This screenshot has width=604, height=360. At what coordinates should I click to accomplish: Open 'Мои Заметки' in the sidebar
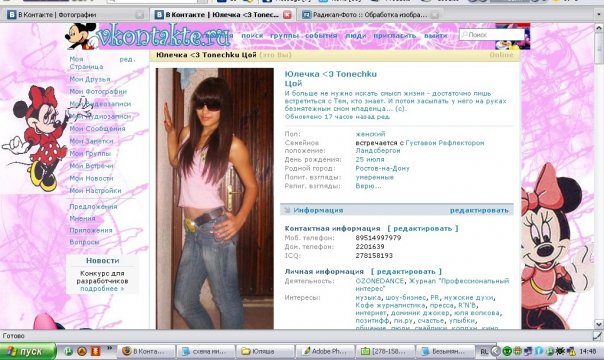(x=91, y=141)
